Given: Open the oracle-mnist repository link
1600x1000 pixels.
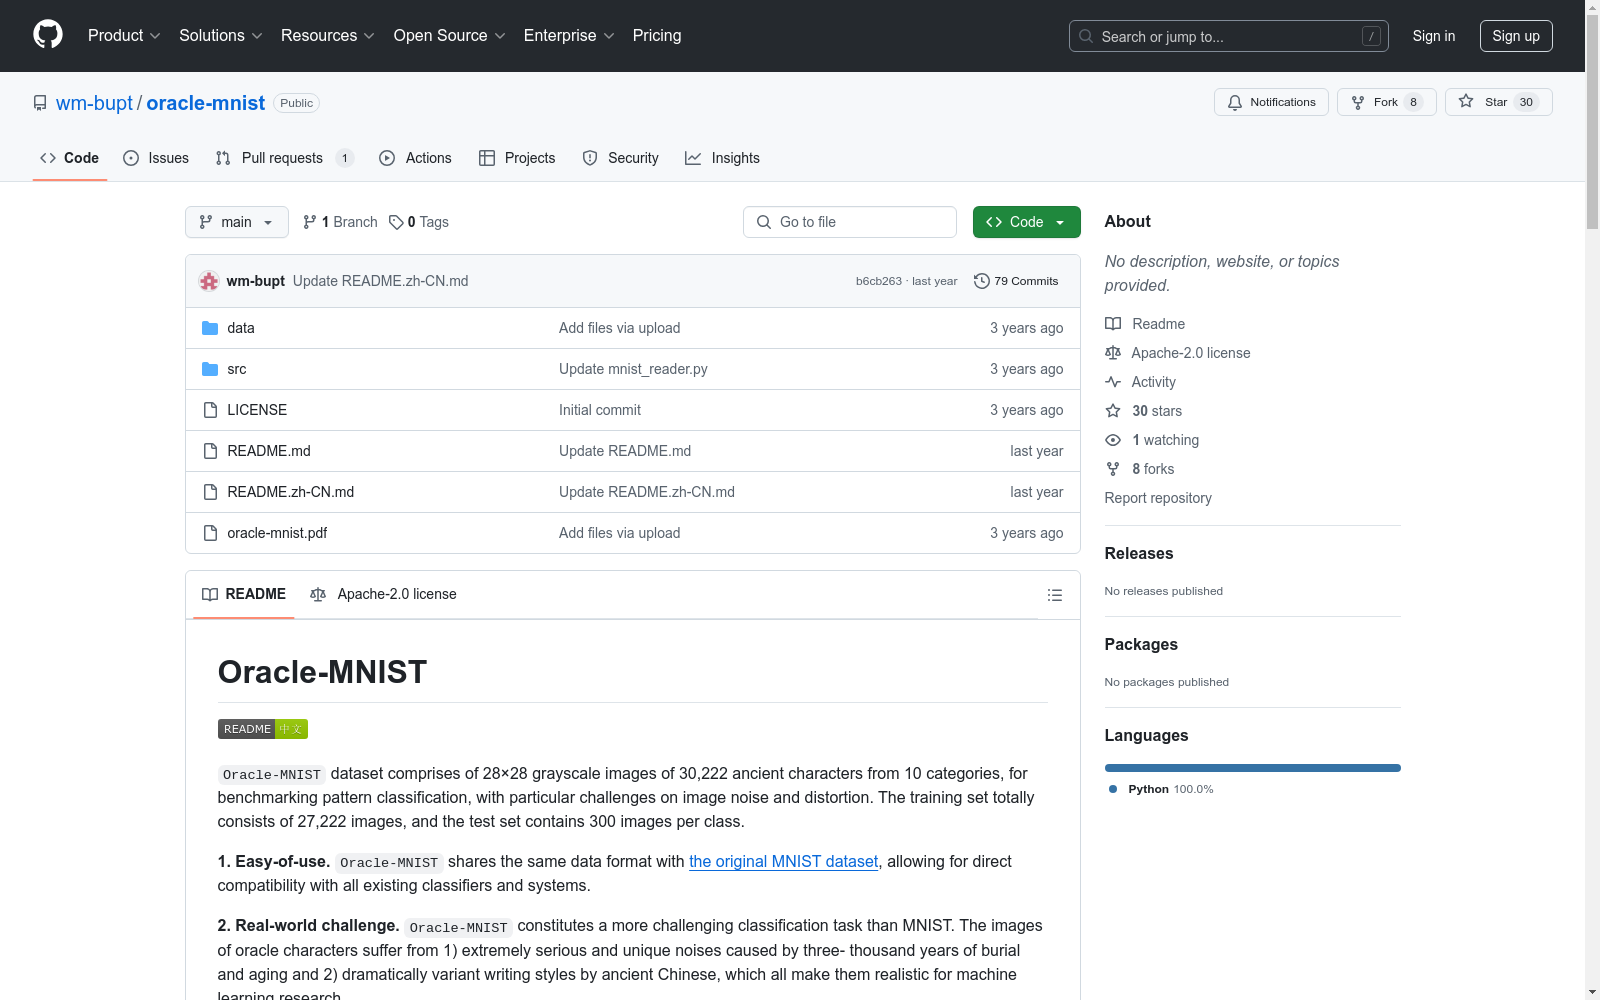Looking at the screenshot, I should (206, 103).
